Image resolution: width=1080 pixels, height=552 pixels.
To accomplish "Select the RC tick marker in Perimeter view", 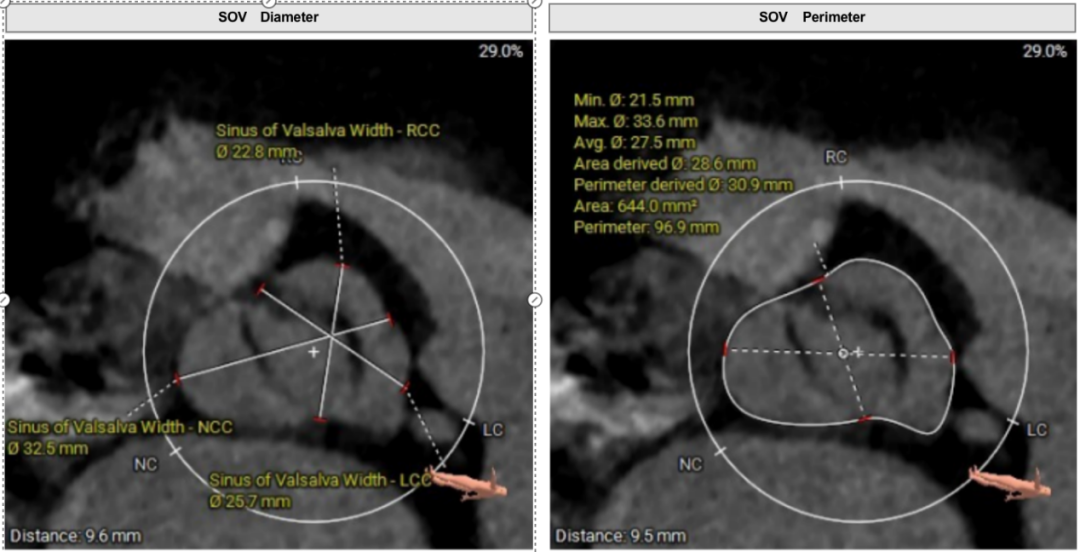I will coord(840,181).
